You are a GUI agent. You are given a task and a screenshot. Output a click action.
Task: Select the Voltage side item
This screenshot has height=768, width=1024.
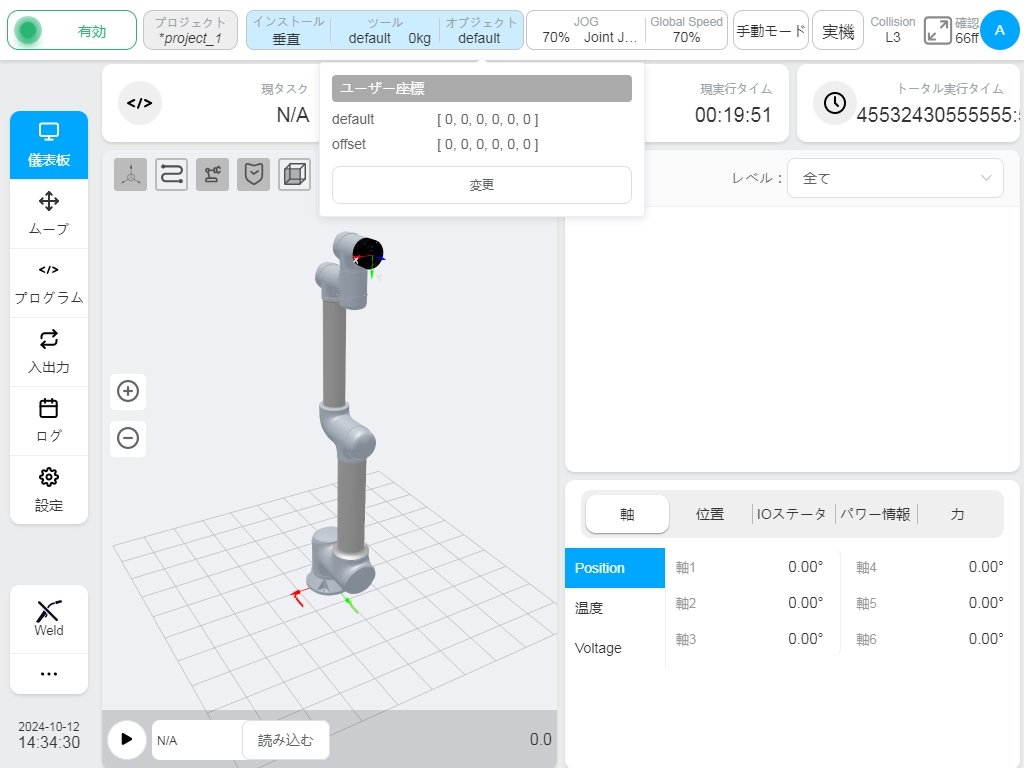[615, 648]
